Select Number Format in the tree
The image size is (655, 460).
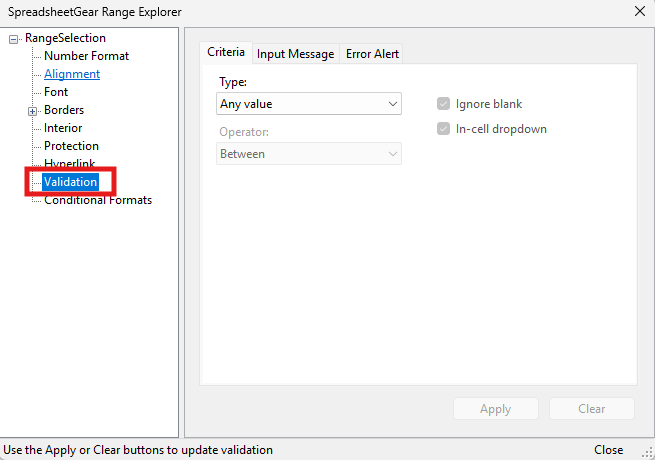coord(86,56)
